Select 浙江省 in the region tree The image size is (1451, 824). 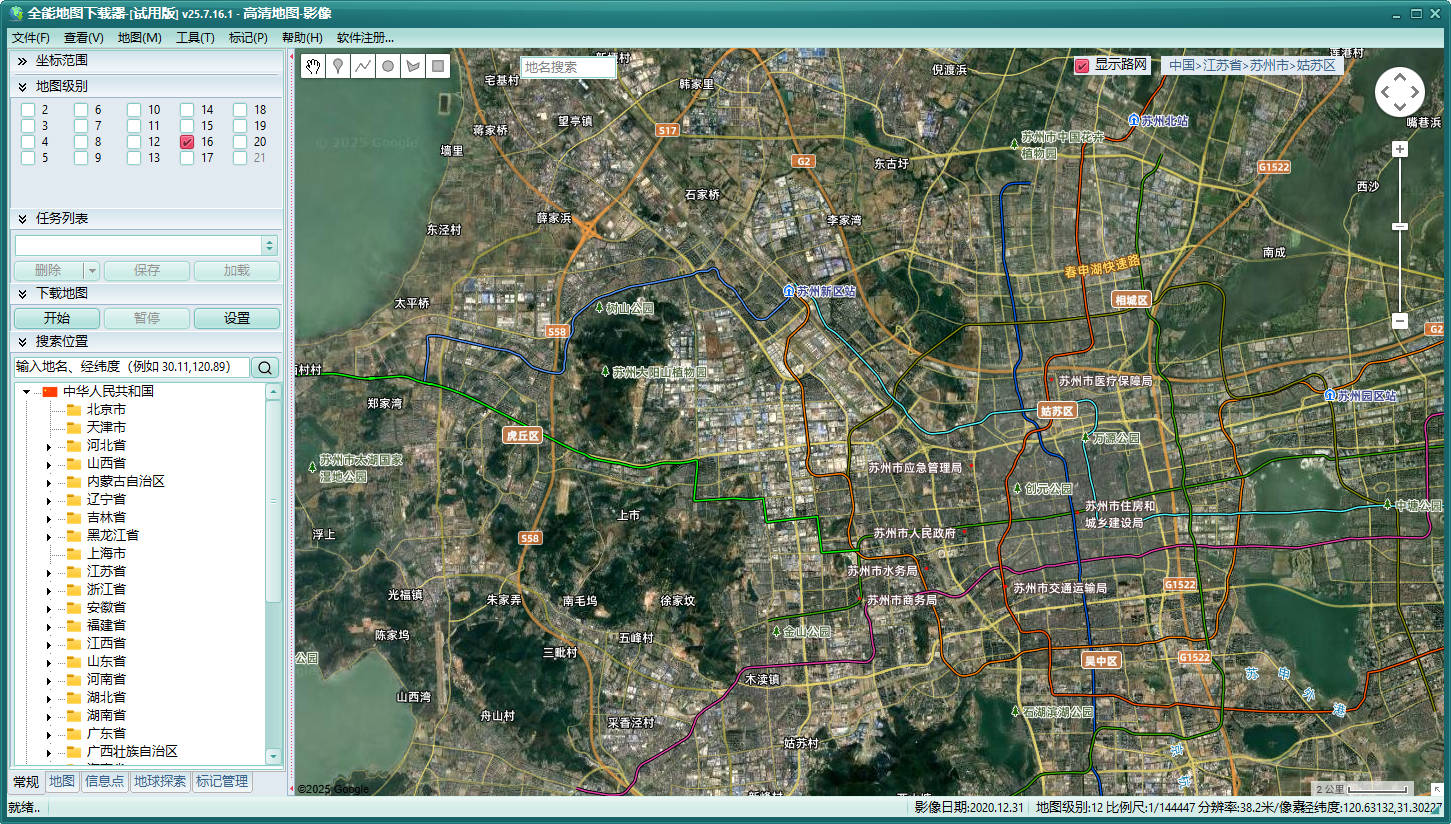pos(106,589)
